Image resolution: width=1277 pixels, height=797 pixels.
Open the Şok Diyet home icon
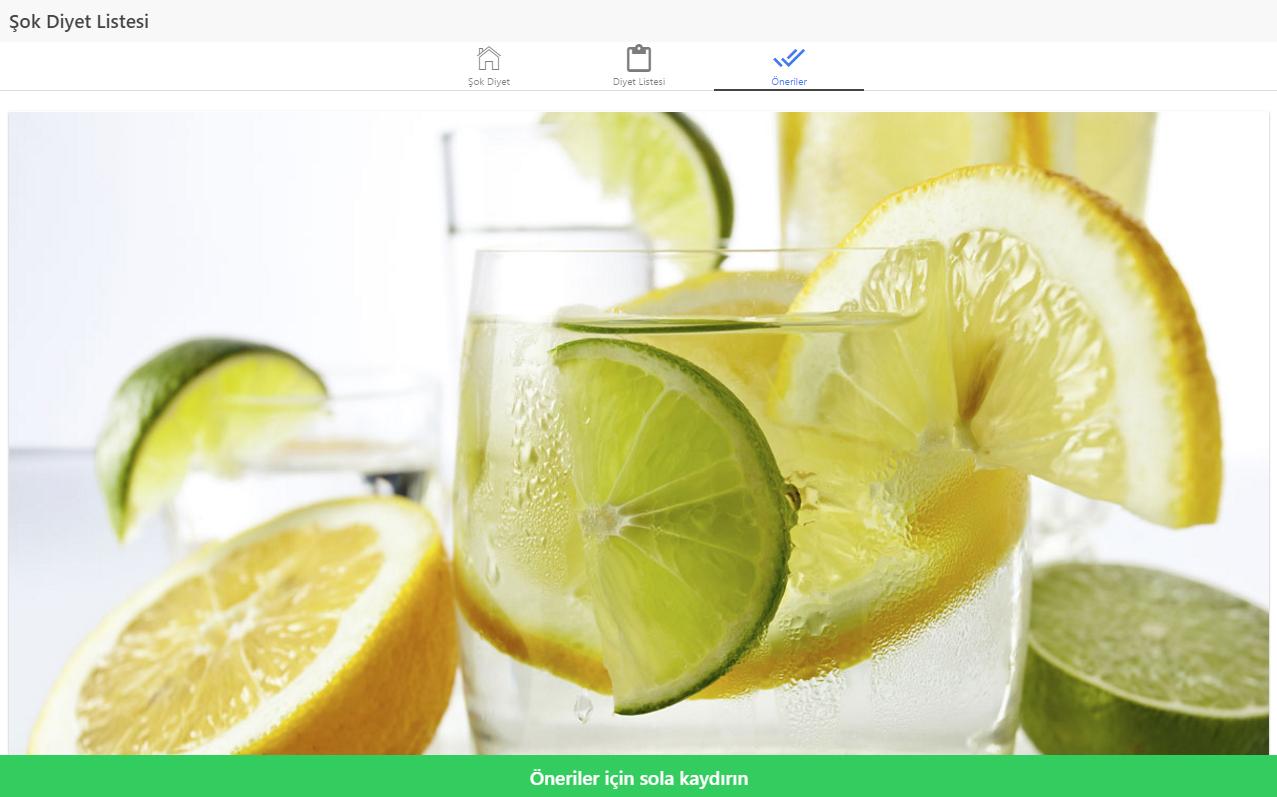pos(489,58)
